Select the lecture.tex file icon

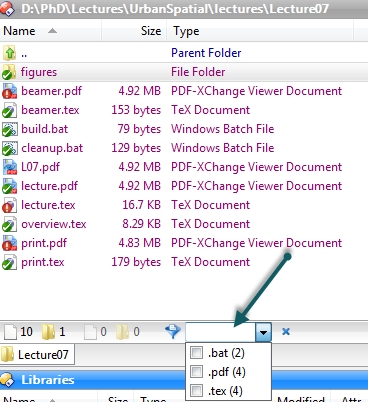tap(9, 205)
